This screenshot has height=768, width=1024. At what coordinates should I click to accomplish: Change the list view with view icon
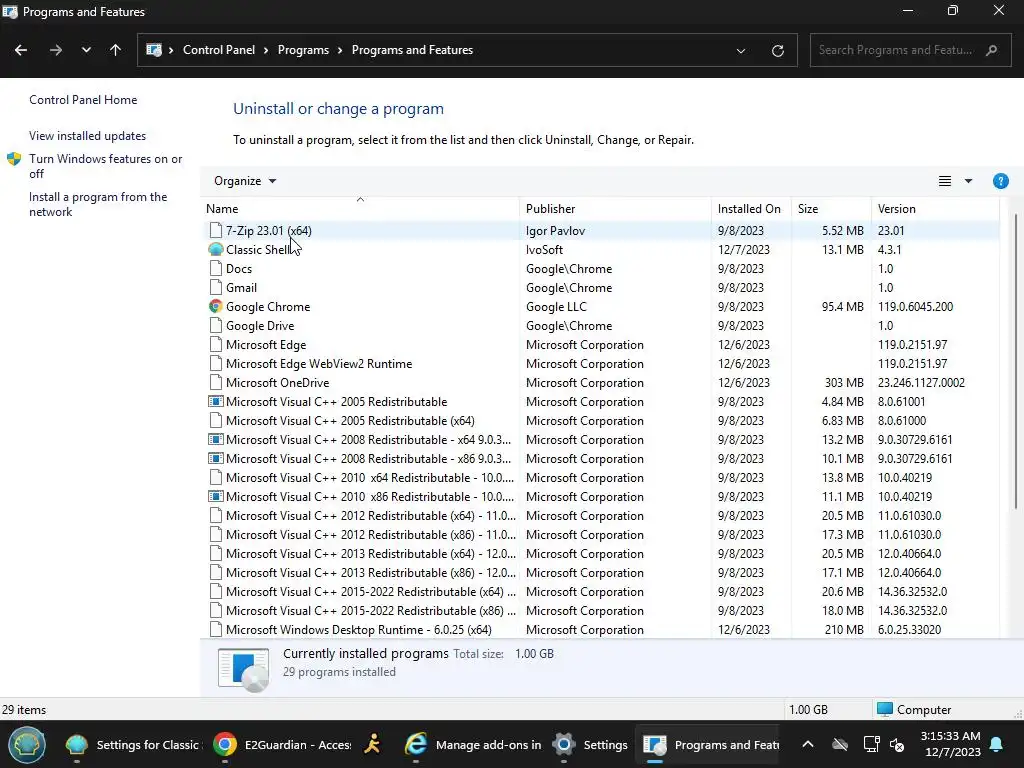(x=944, y=181)
